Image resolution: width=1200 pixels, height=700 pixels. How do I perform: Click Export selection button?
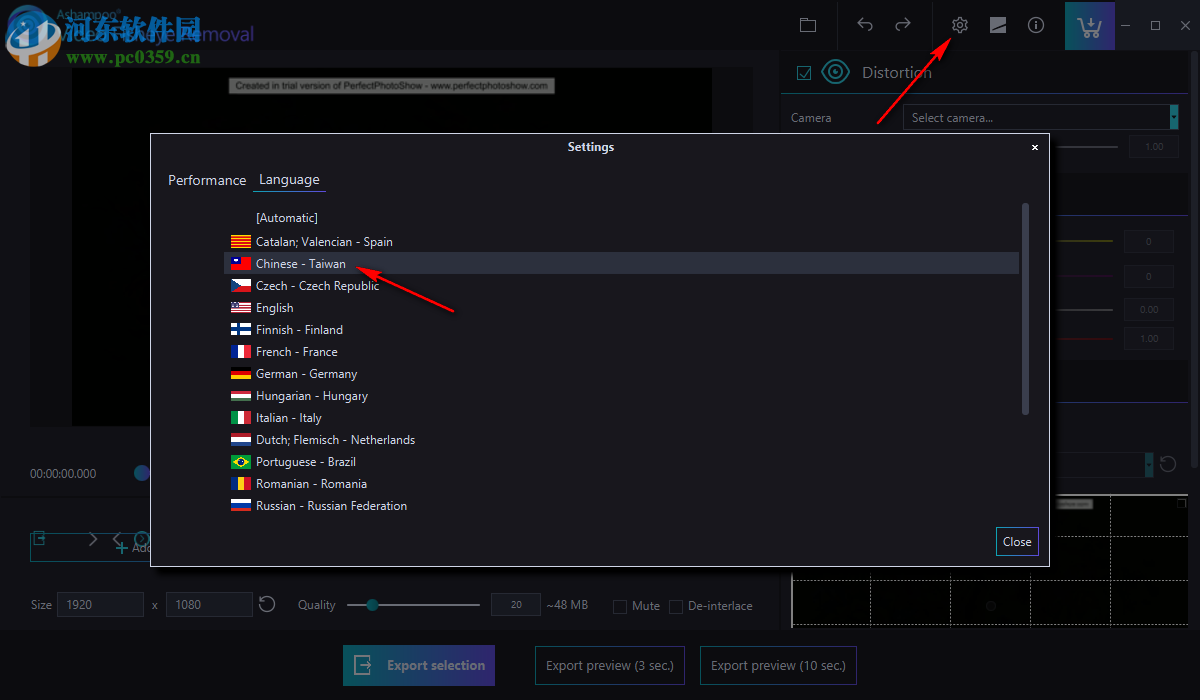419,665
